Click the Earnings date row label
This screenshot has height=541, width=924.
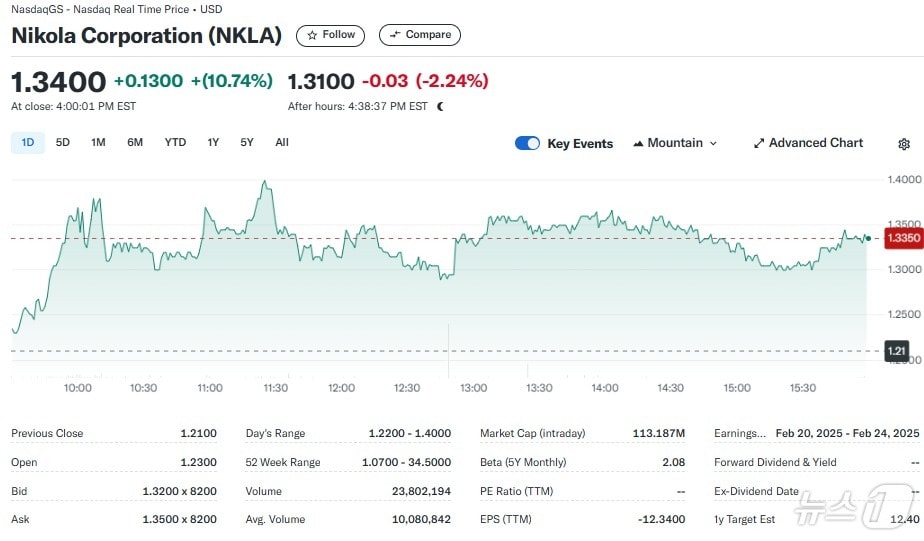pos(739,433)
